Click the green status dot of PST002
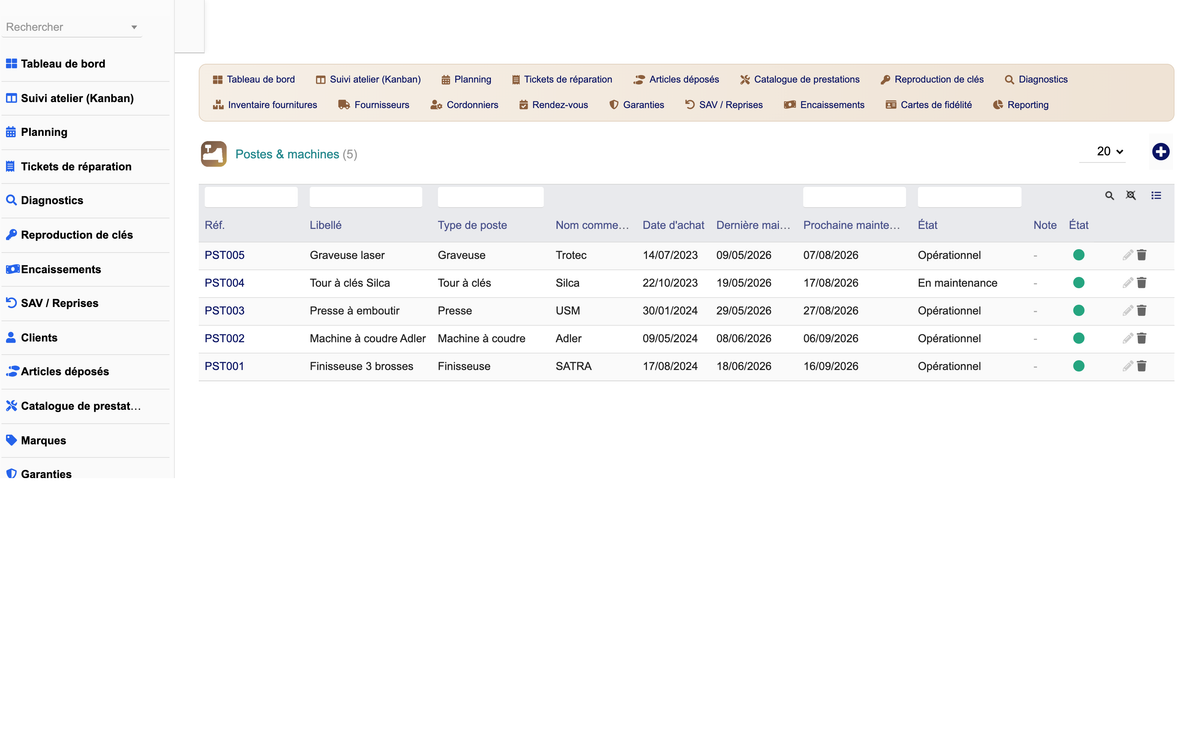Image resolution: width=1200 pixels, height=743 pixels. 1079,338
